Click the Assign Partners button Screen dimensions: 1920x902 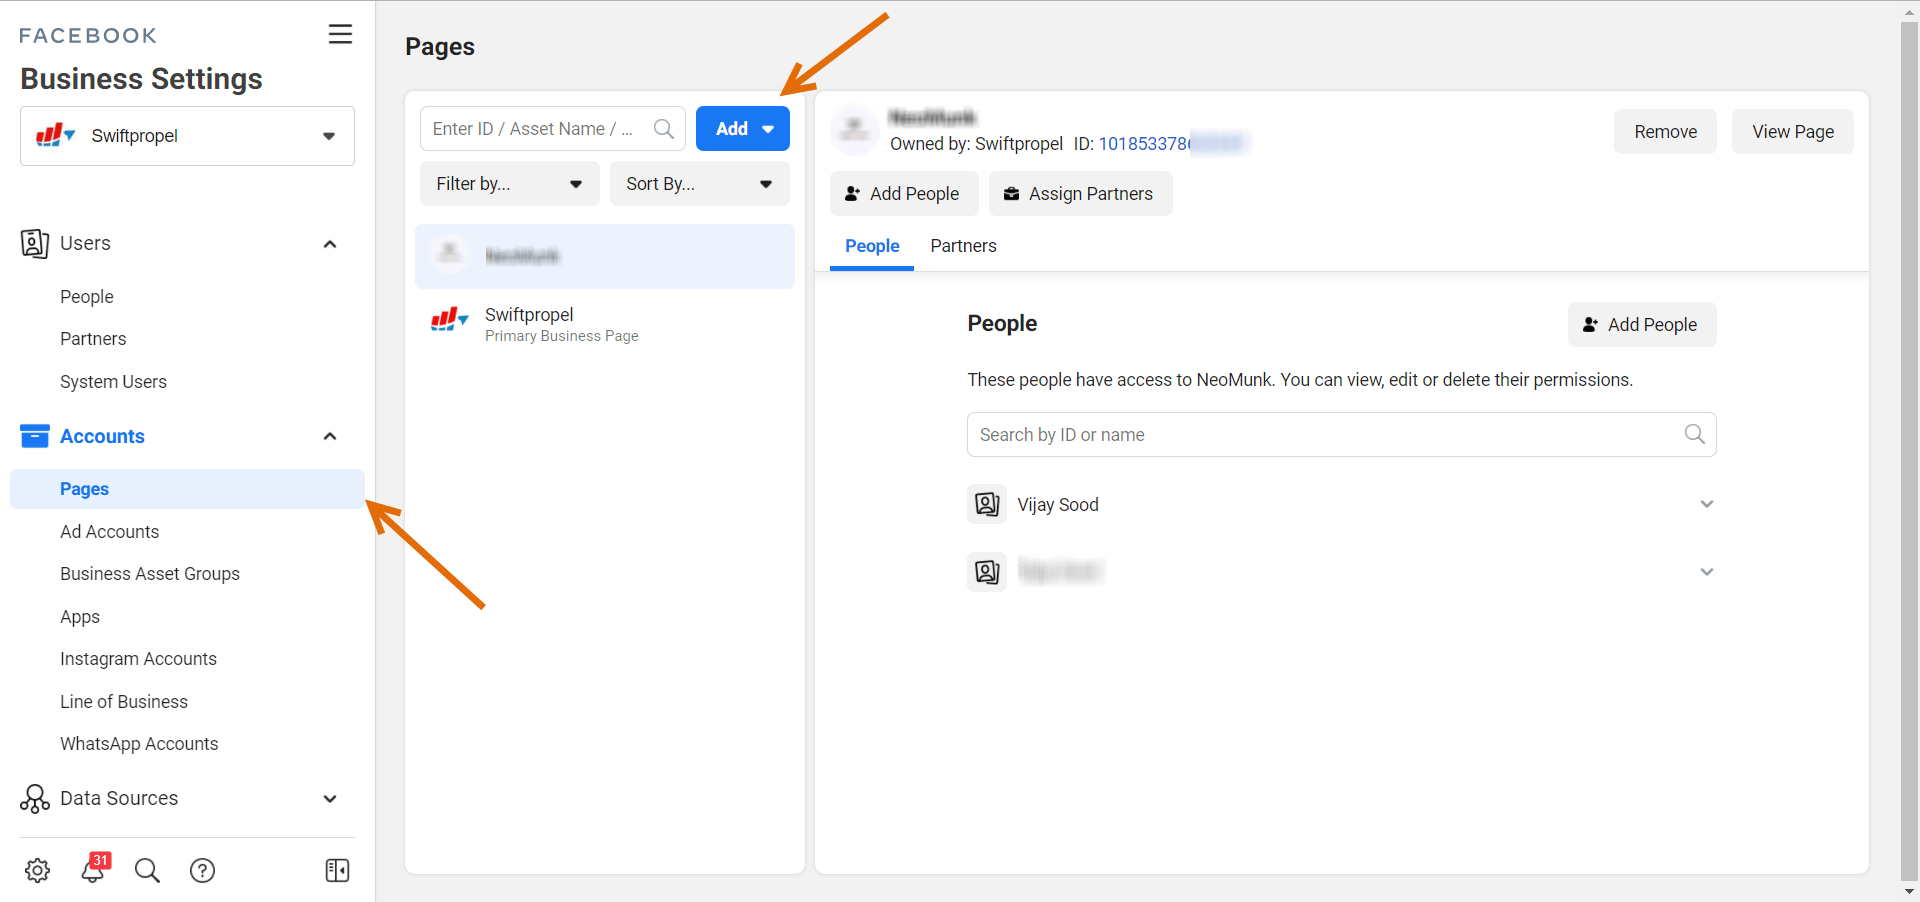click(1080, 194)
